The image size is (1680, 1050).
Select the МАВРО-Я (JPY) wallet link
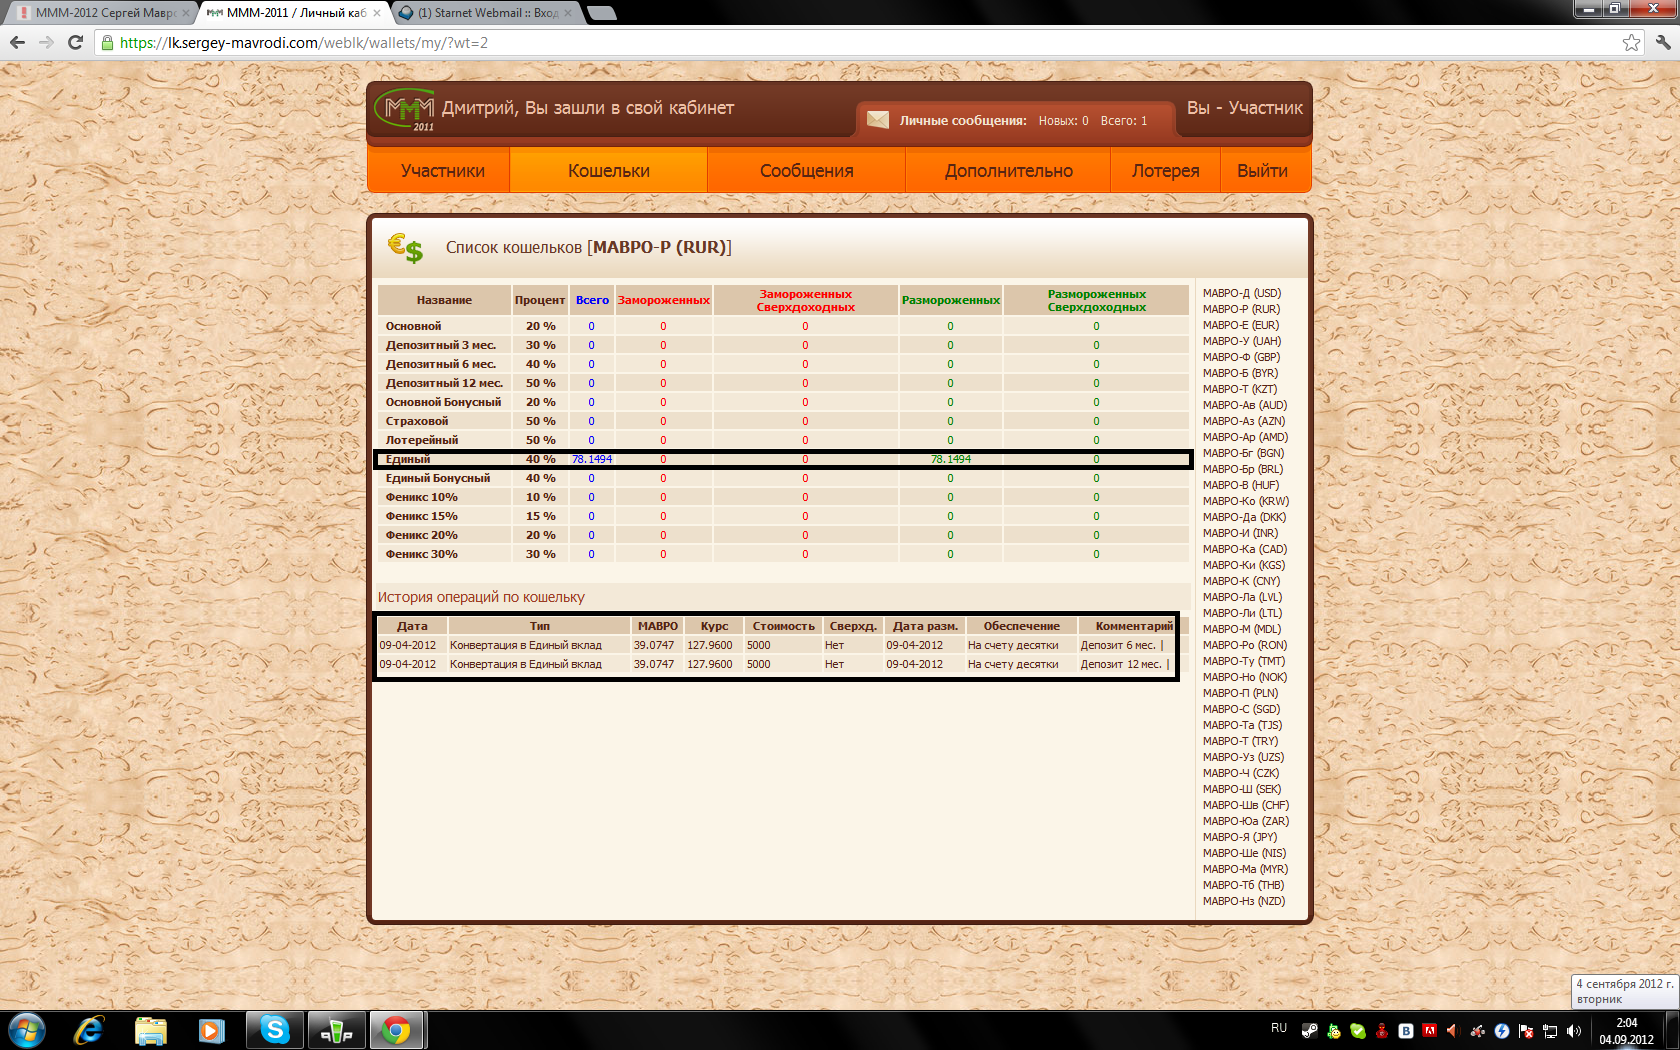point(1240,837)
